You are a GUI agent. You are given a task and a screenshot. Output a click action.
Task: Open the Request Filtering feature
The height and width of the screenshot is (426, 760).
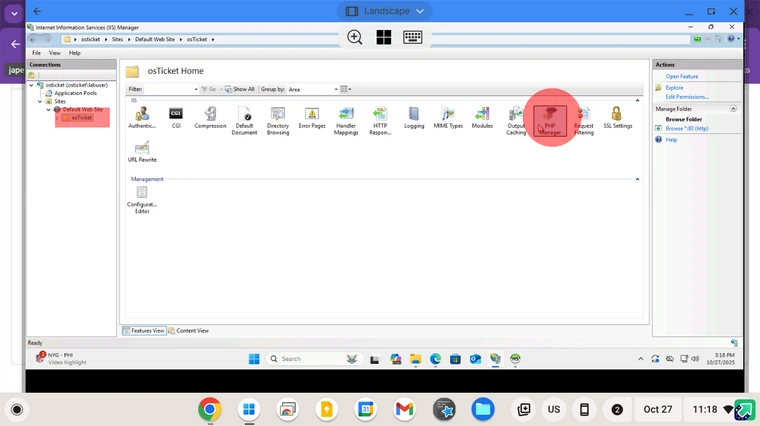point(584,121)
